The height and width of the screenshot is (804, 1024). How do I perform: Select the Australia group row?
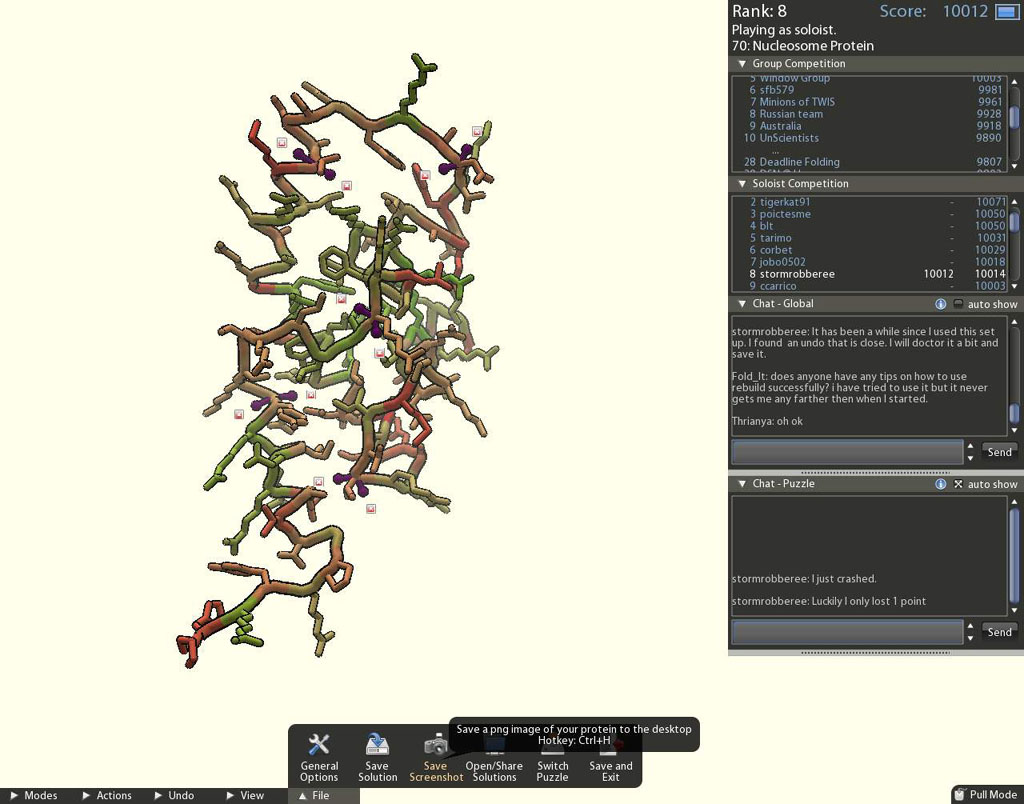[869, 126]
